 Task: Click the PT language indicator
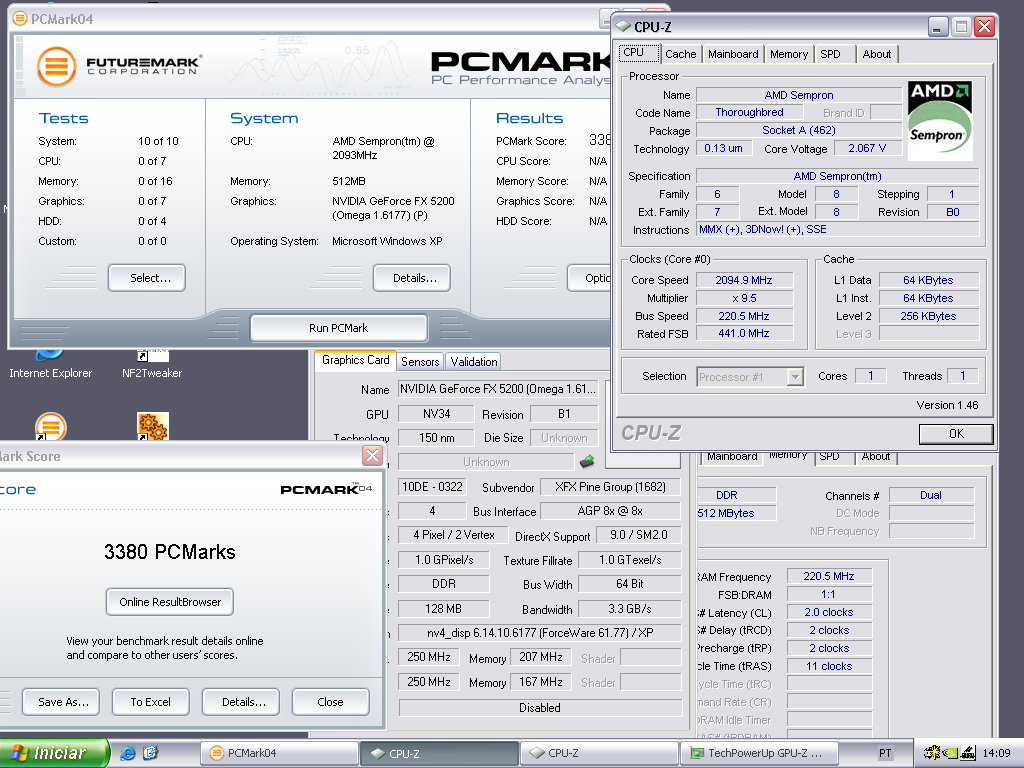885,753
